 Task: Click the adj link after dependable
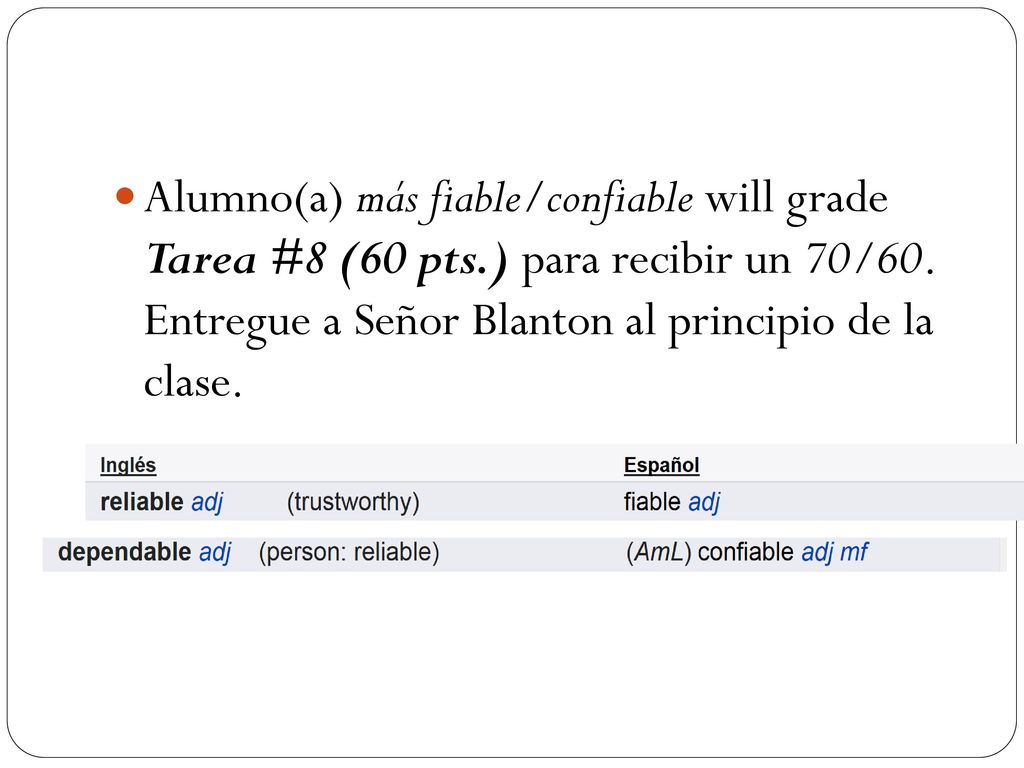(215, 552)
